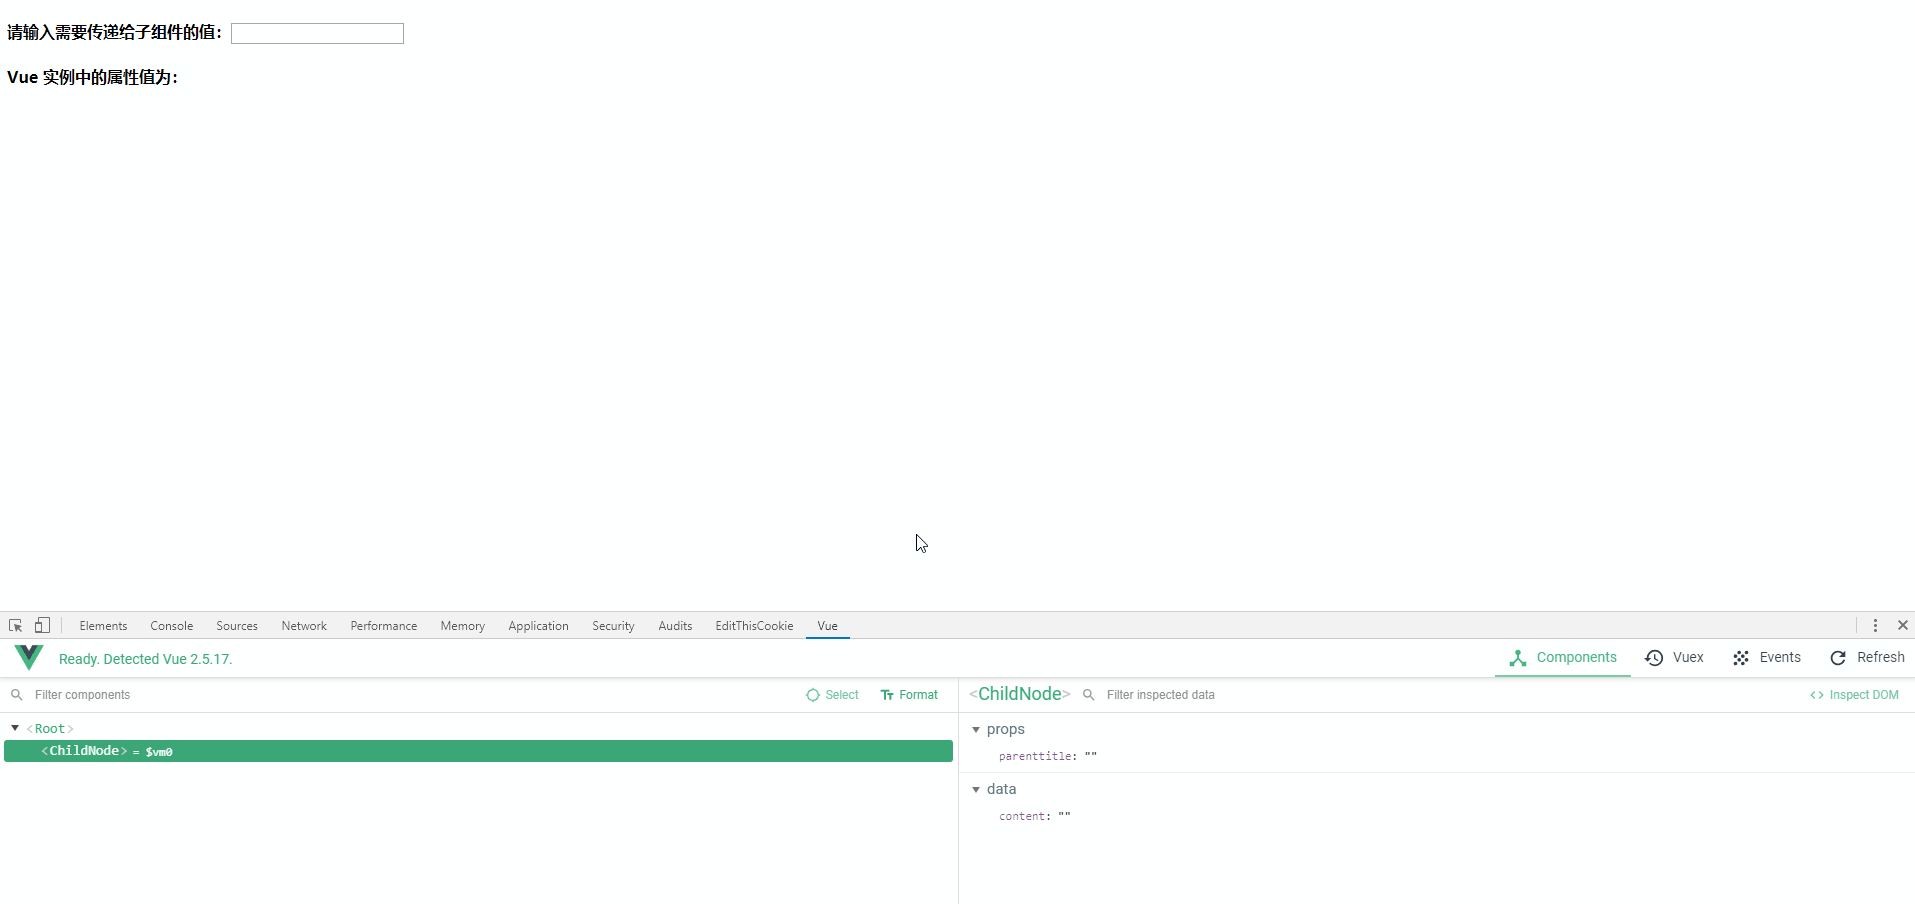Click the Select component button
This screenshot has height=904, width=1915.
click(x=832, y=695)
